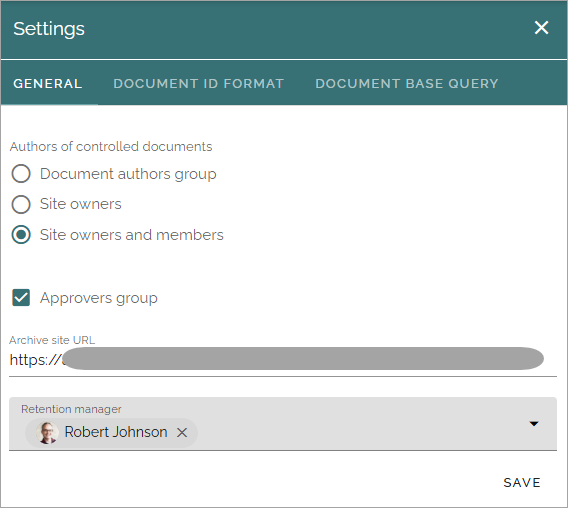
Task: Click the Robert Johnson name in chip
Action: pos(116,432)
